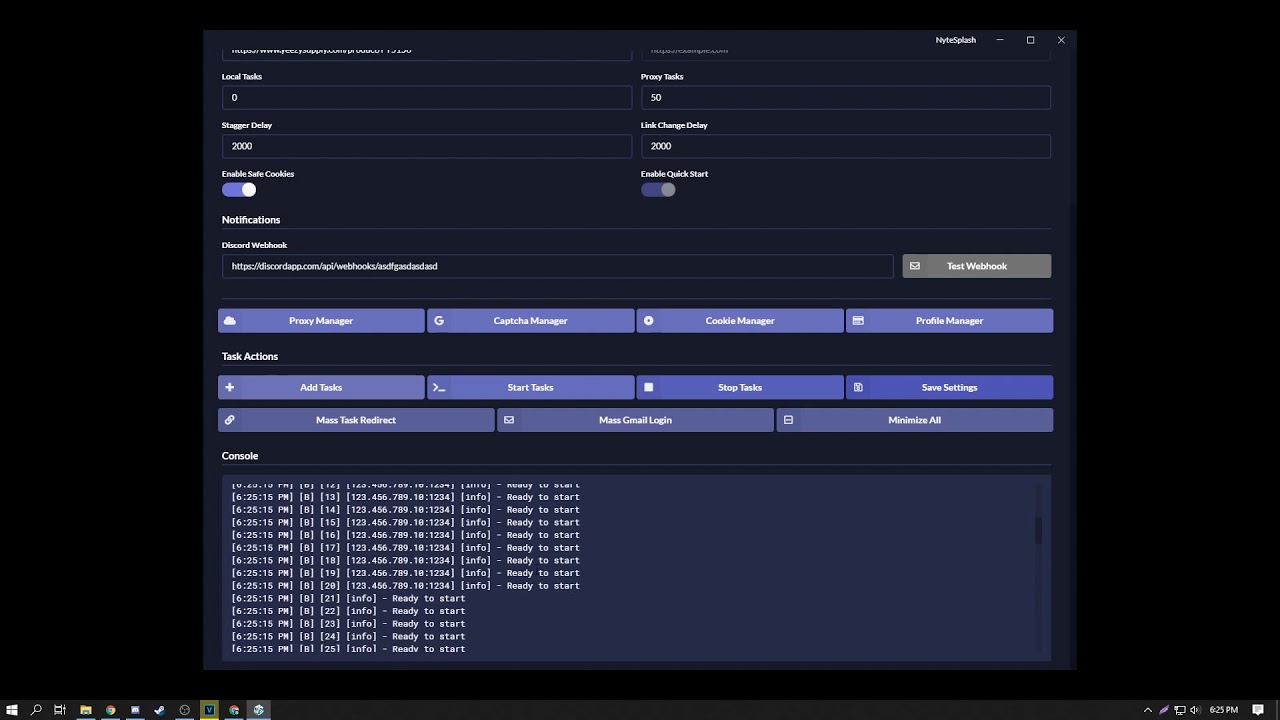This screenshot has height=720, width=1280.
Task: Click the Console section heading
Action: pyautogui.click(x=240, y=456)
